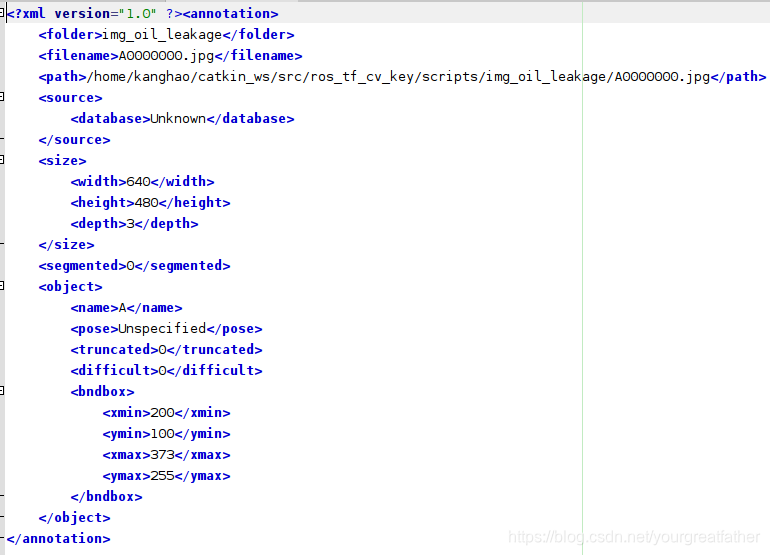This screenshot has height=555, width=770.
Task: Click the closing </bndbox> tag
Action: click(x=106, y=497)
